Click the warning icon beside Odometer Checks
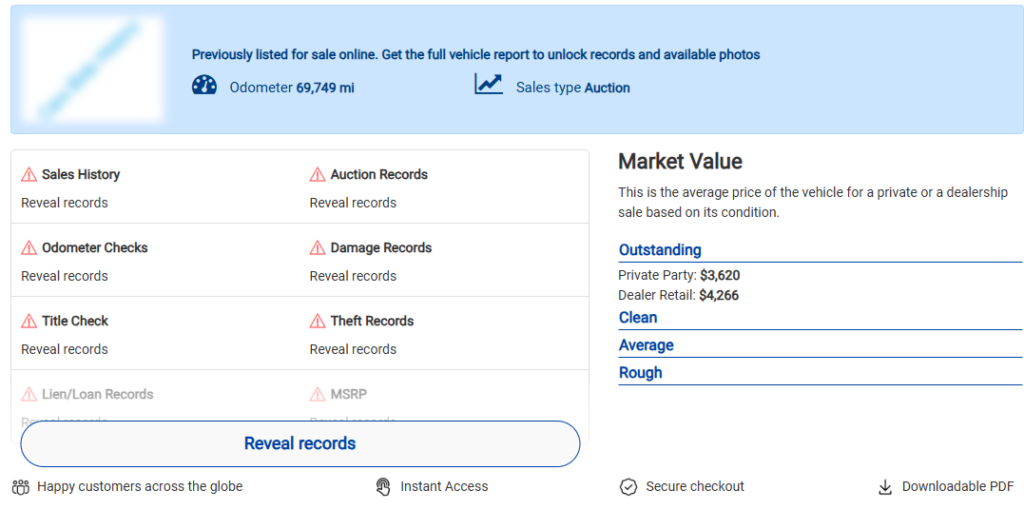Viewport: 1024px width, 510px height. [29, 247]
